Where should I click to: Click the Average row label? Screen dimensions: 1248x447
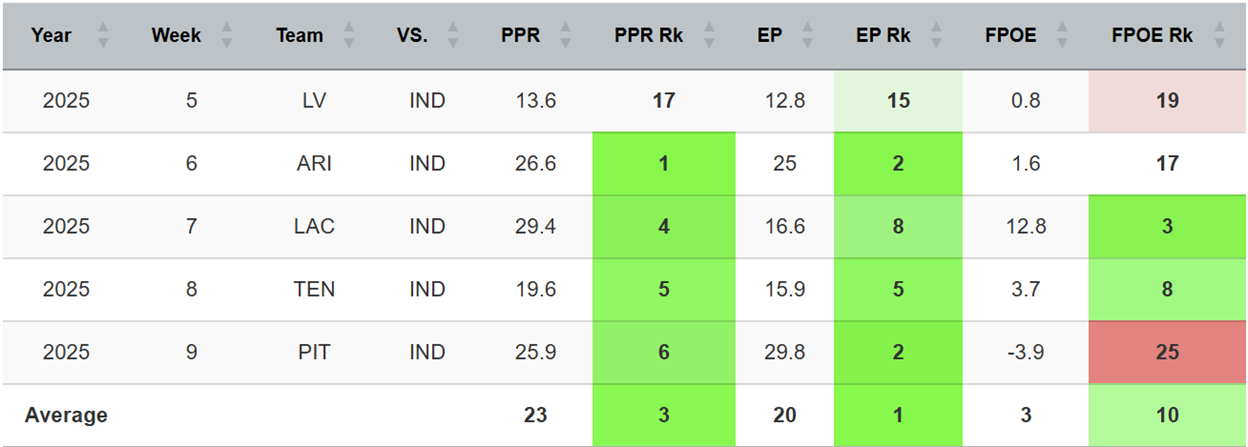(x=66, y=415)
